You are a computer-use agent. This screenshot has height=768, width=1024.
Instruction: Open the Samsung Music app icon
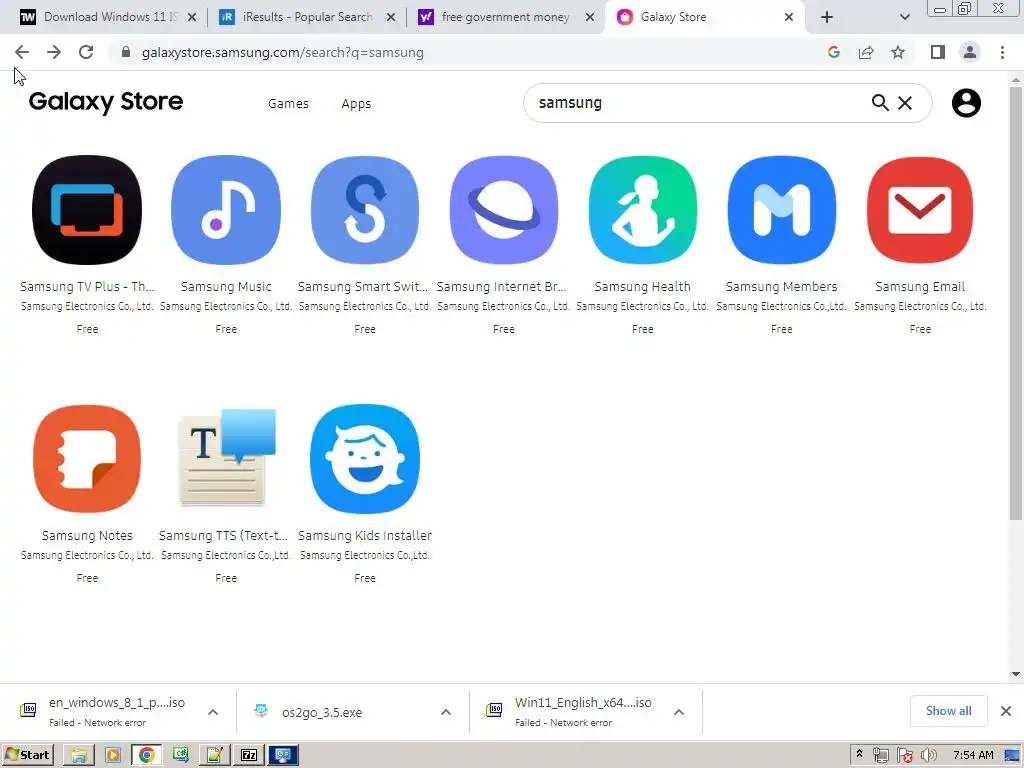pyautogui.click(x=226, y=210)
